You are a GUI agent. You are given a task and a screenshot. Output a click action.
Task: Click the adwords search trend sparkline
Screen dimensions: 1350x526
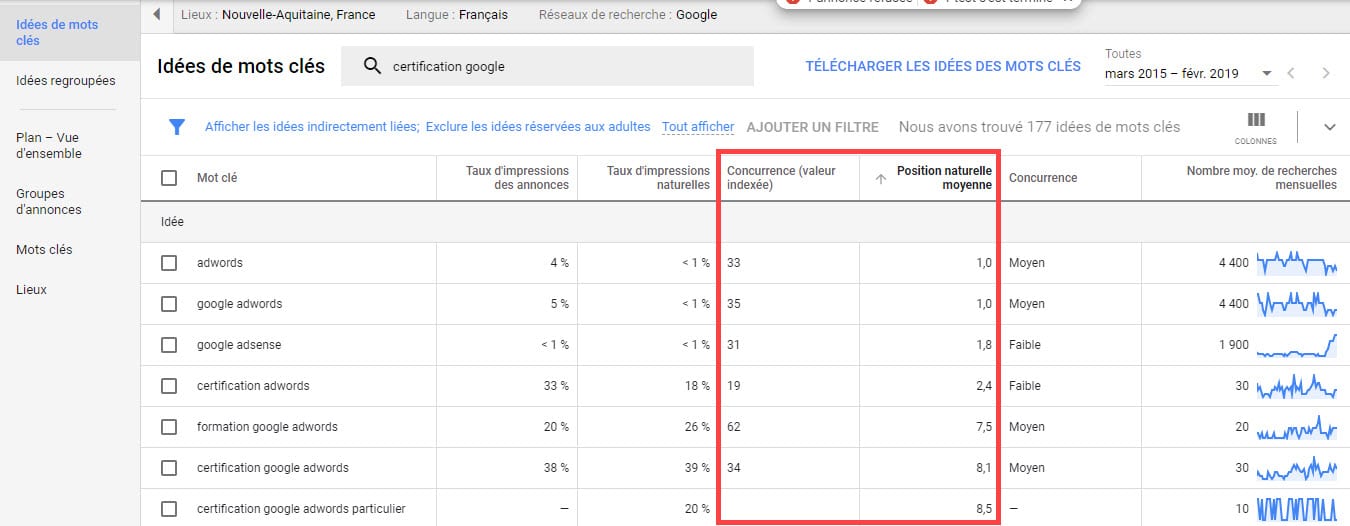pos(1297,263)
